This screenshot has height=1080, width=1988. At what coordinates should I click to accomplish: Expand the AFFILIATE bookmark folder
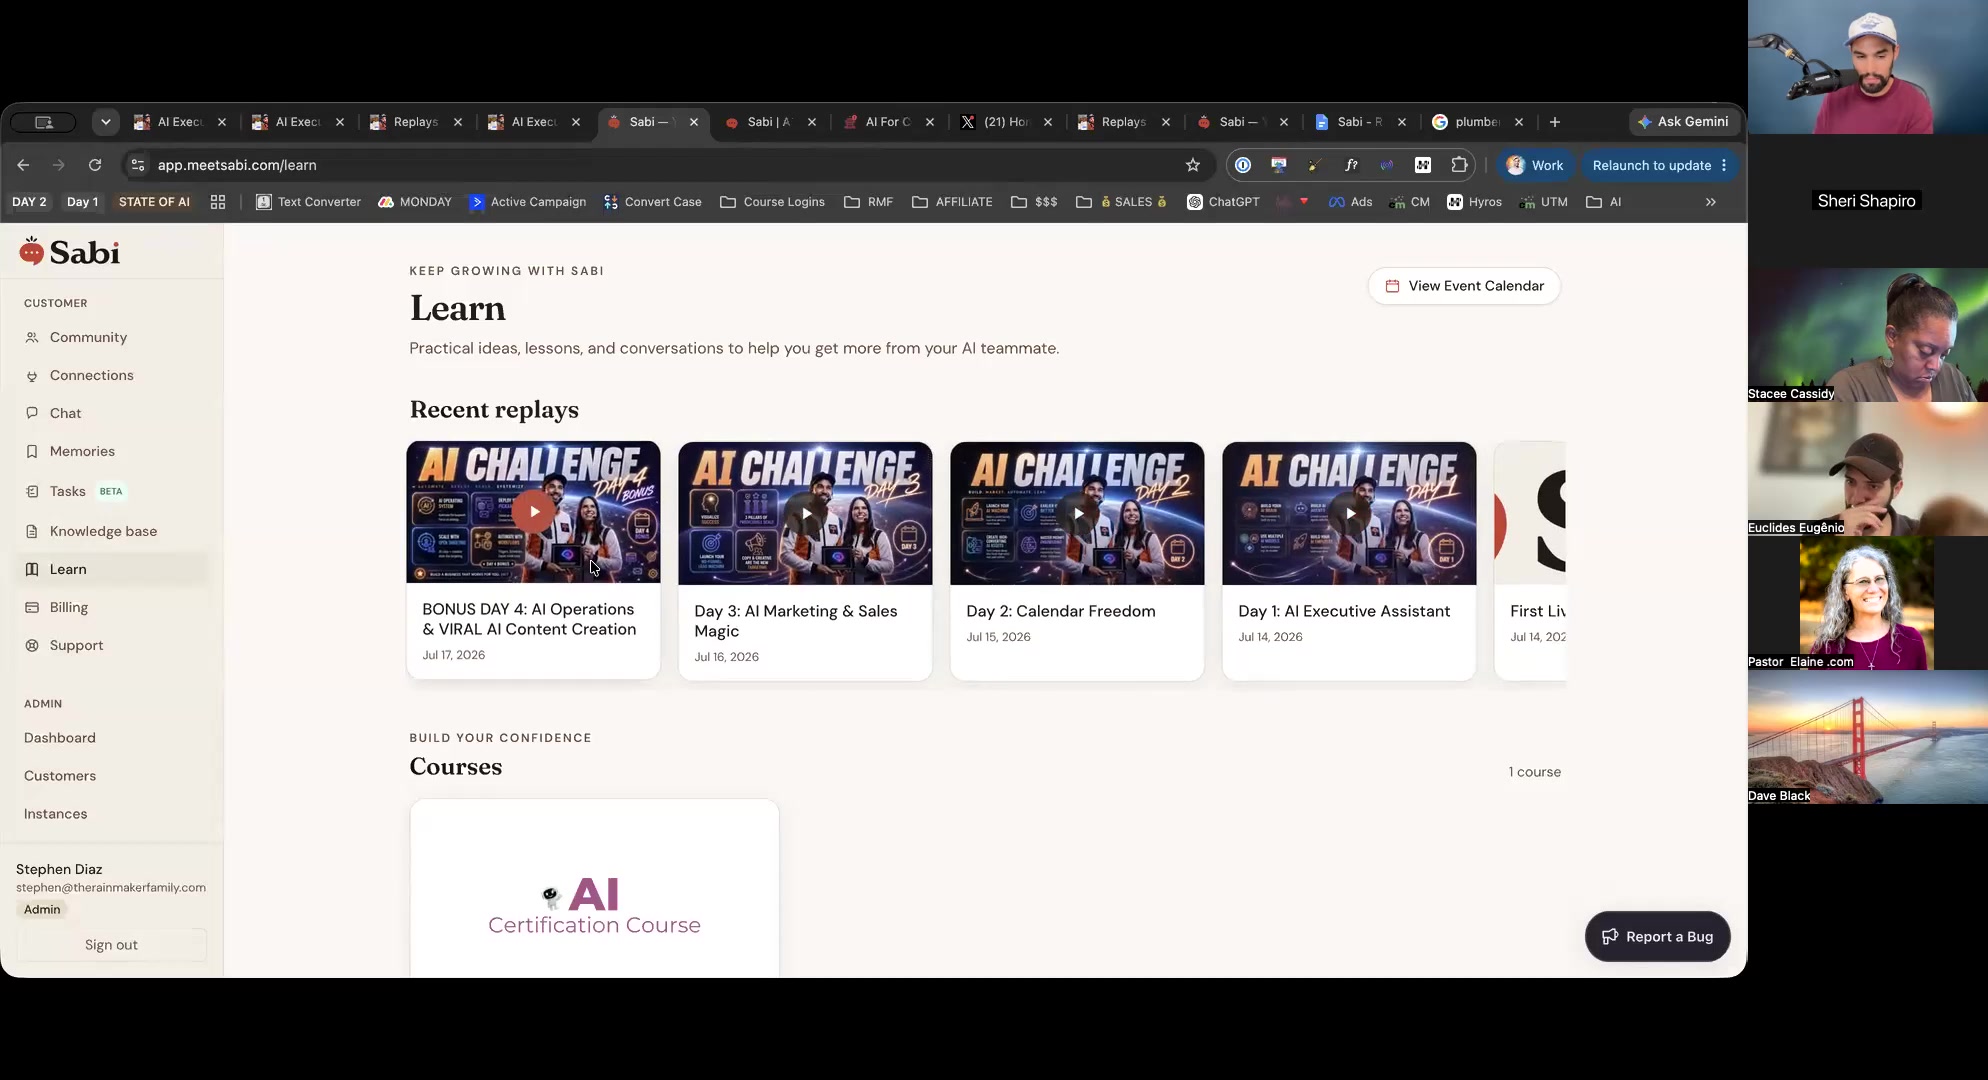coord(952,202)
